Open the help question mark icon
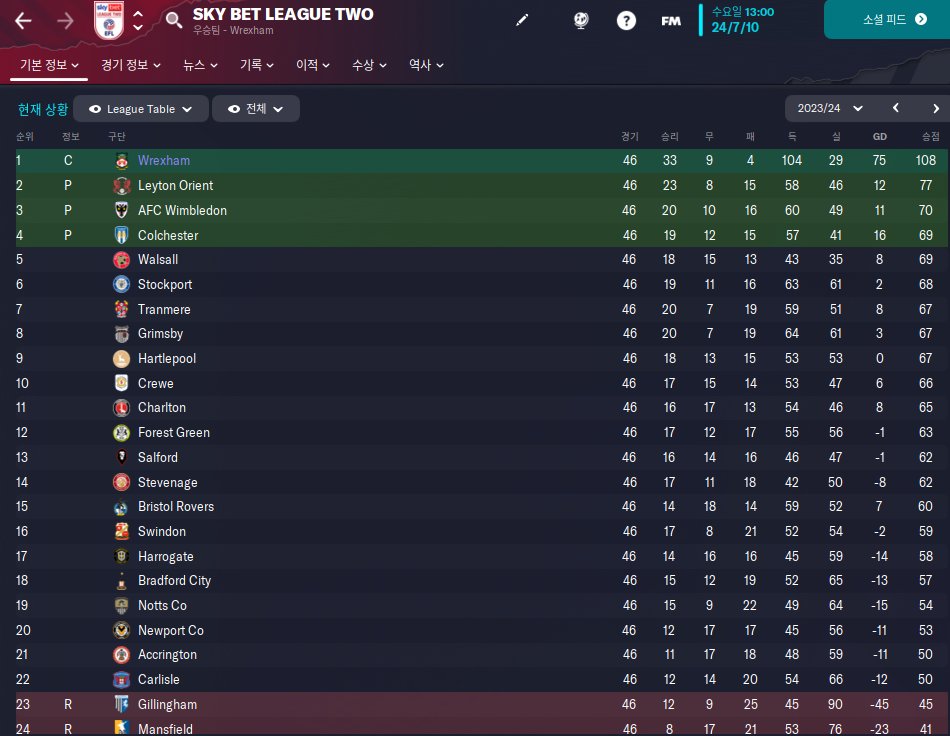Viewport: 950px width, 736px height. pyautogui.click(x=626, y=21)
